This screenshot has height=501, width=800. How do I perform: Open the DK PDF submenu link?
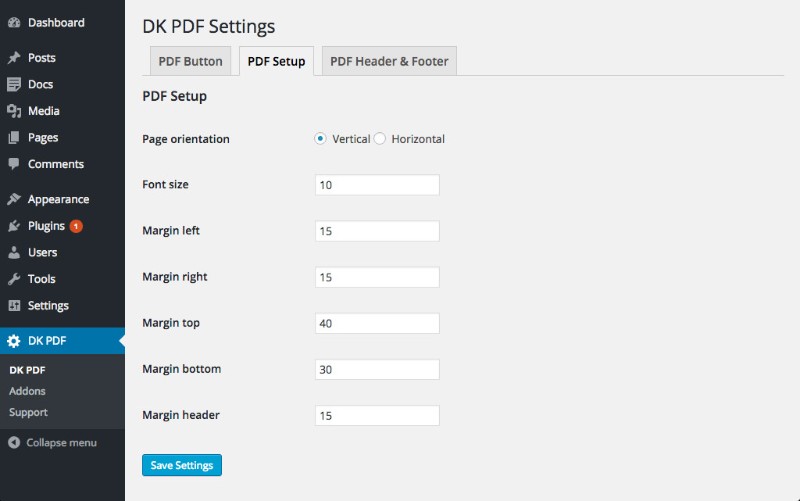pyautogui.click(x=27, y=370)
